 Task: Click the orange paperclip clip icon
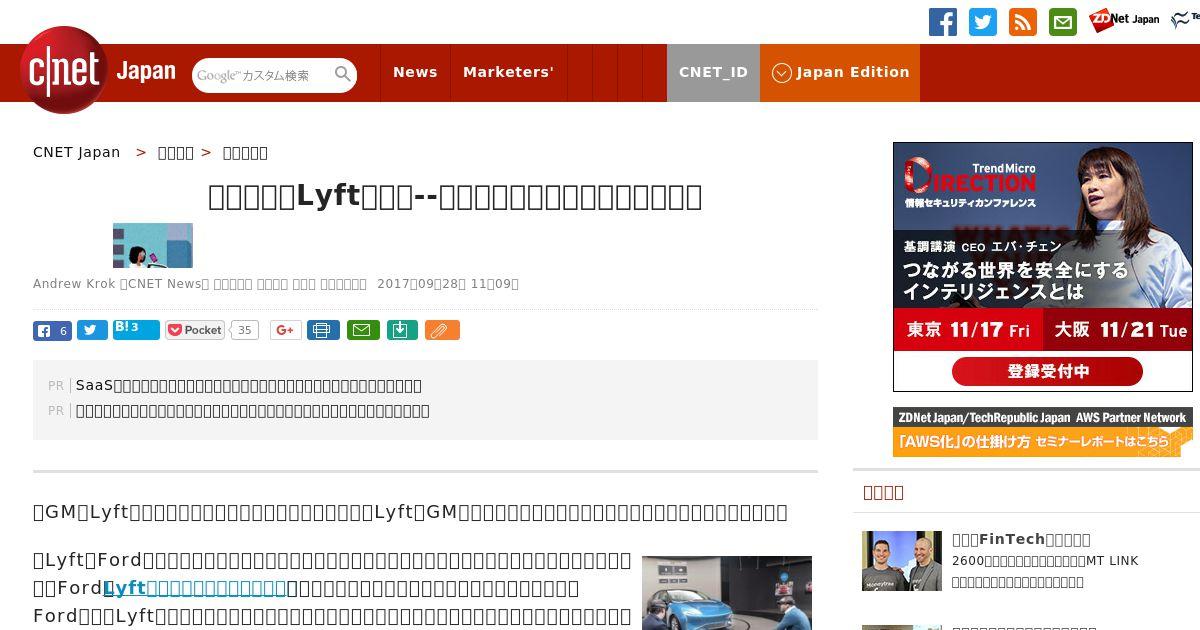(442, 330)
